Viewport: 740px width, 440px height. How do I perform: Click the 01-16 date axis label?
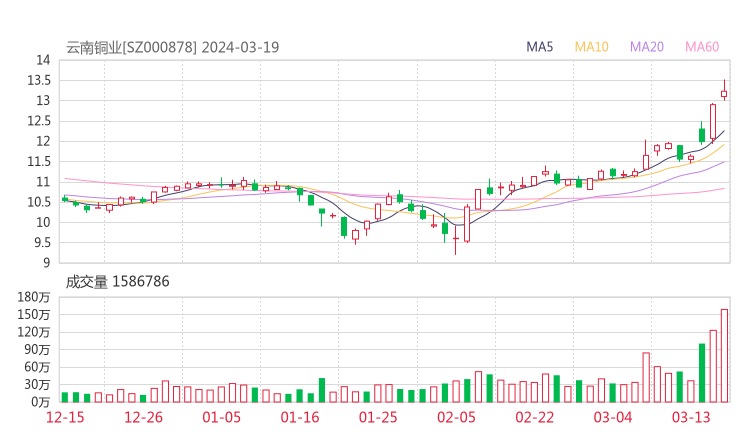(x=300, y=417)
